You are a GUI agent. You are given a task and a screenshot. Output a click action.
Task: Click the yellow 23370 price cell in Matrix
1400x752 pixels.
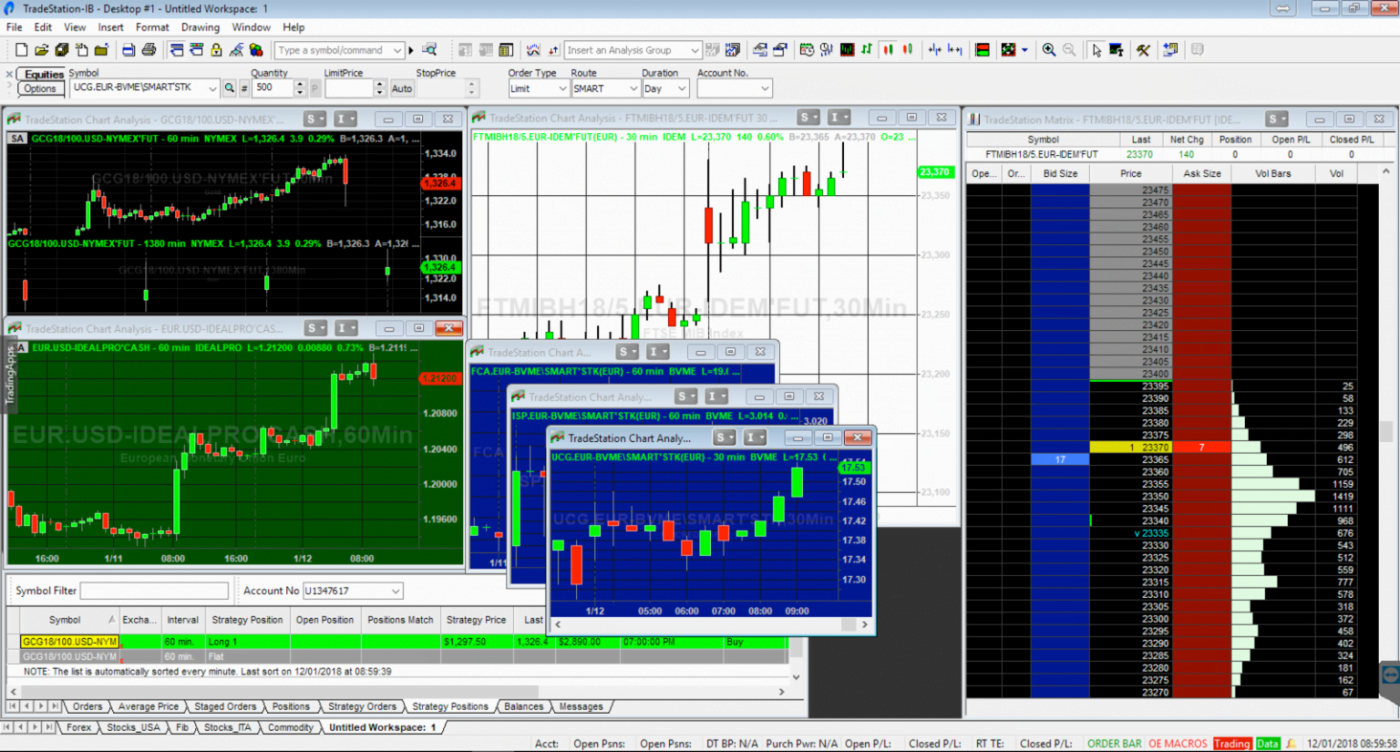1130,447
